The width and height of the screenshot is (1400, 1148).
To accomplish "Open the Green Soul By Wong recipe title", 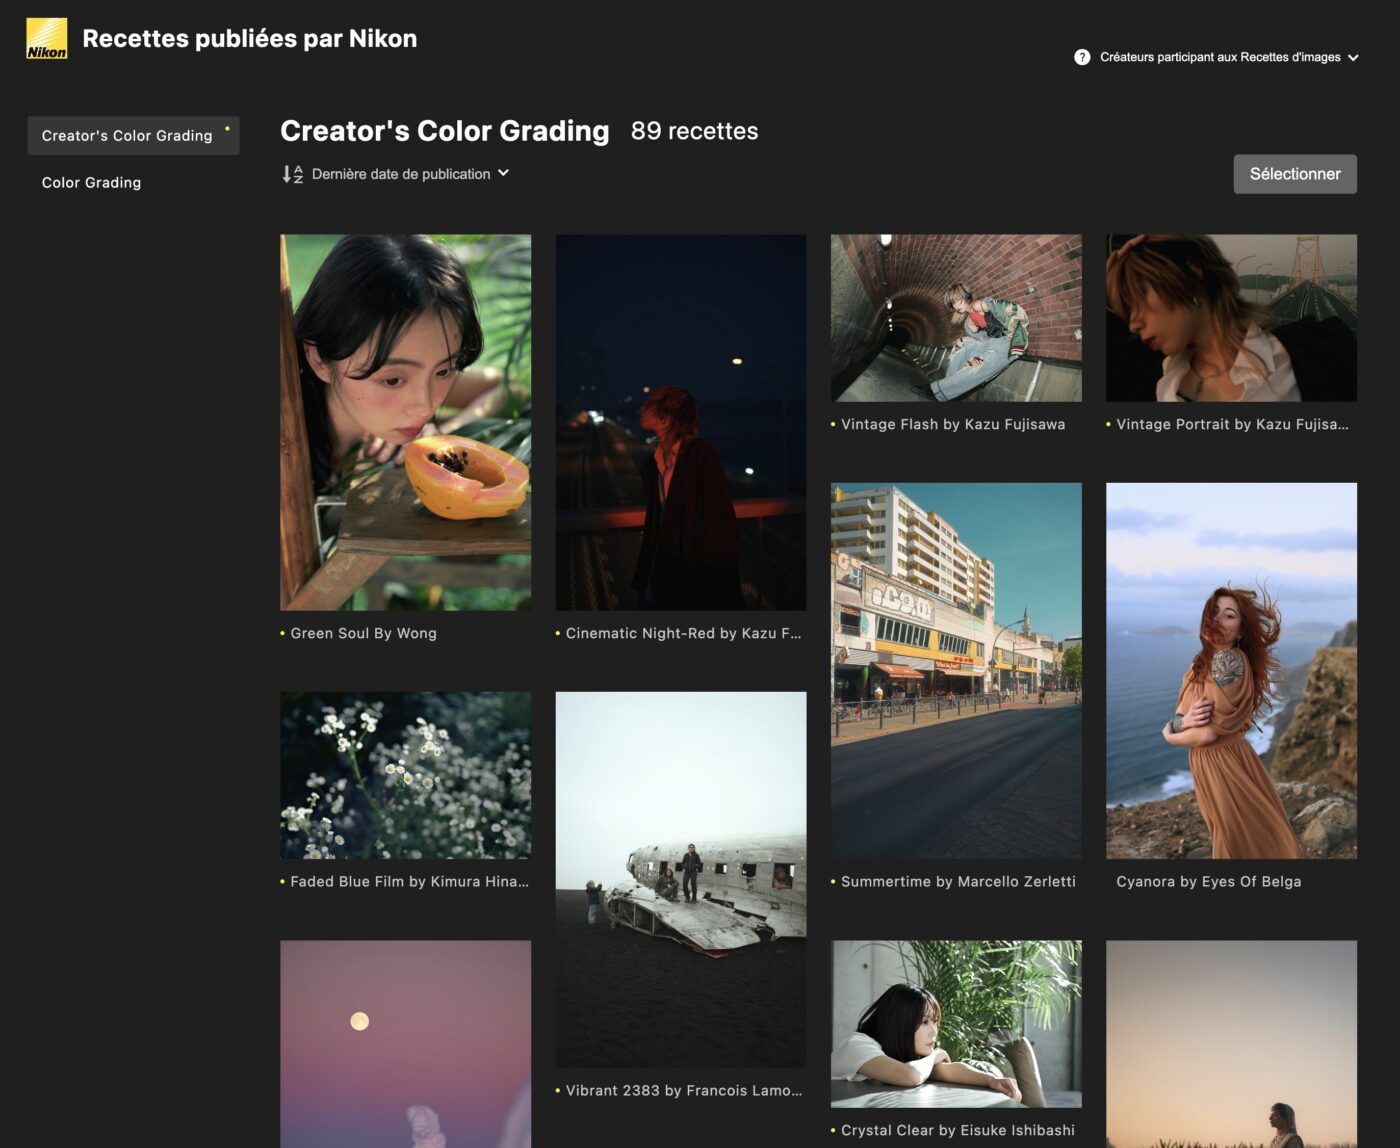I will [x=363, y=633].
